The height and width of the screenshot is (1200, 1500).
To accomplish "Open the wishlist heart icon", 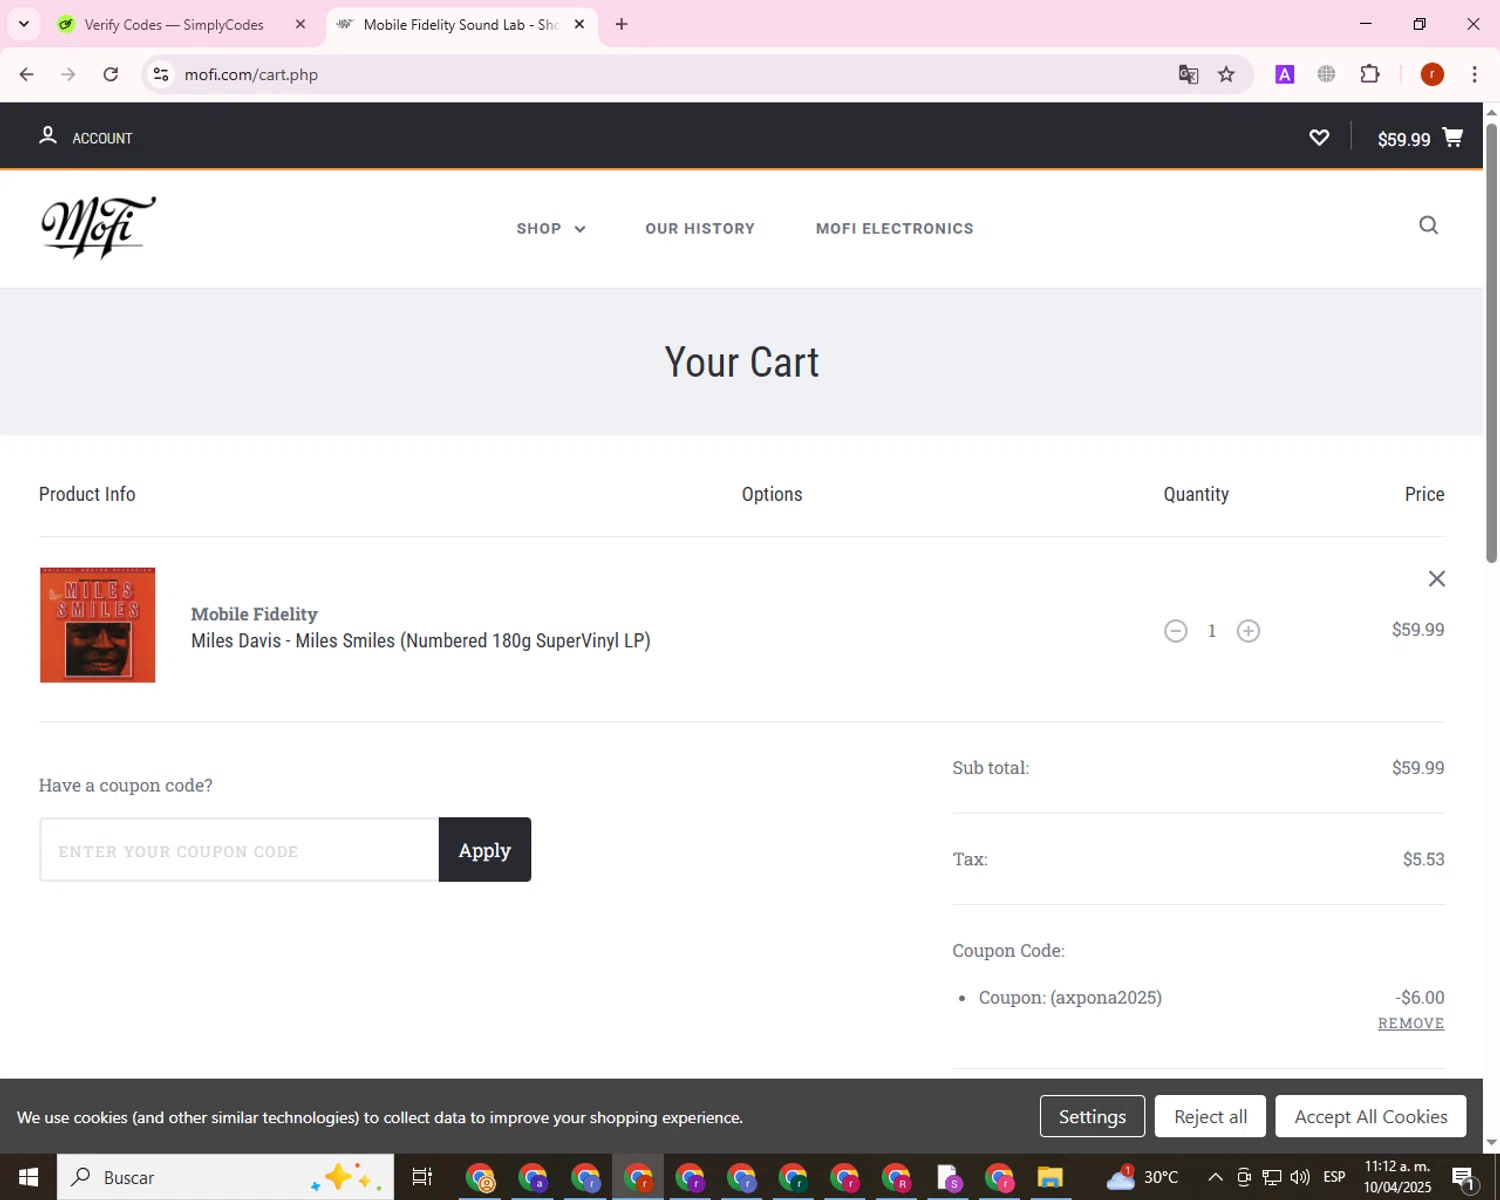I will pyautogui.click(x=1319, y=138).
